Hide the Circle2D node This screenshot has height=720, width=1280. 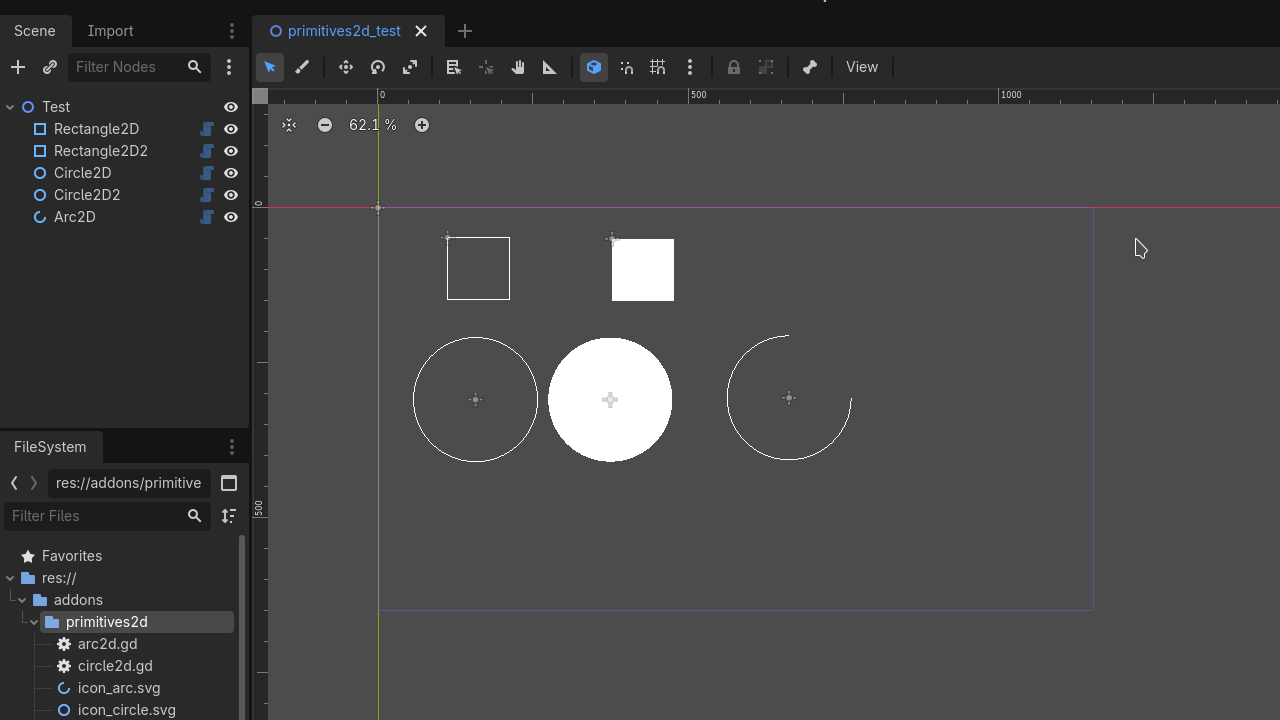(x=231, y=173)
